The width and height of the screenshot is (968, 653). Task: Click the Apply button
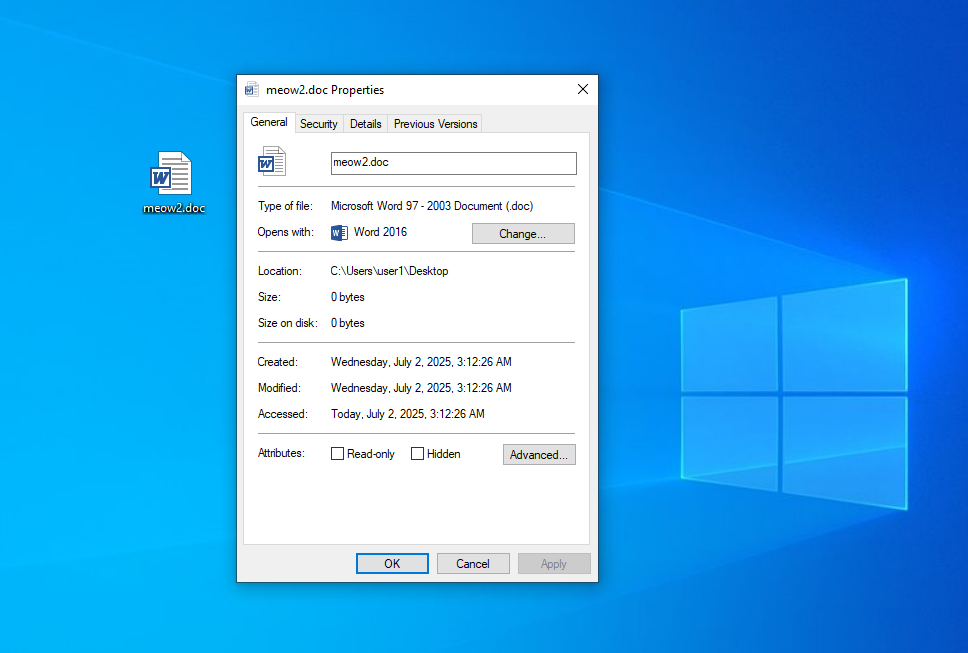point(554,564)
